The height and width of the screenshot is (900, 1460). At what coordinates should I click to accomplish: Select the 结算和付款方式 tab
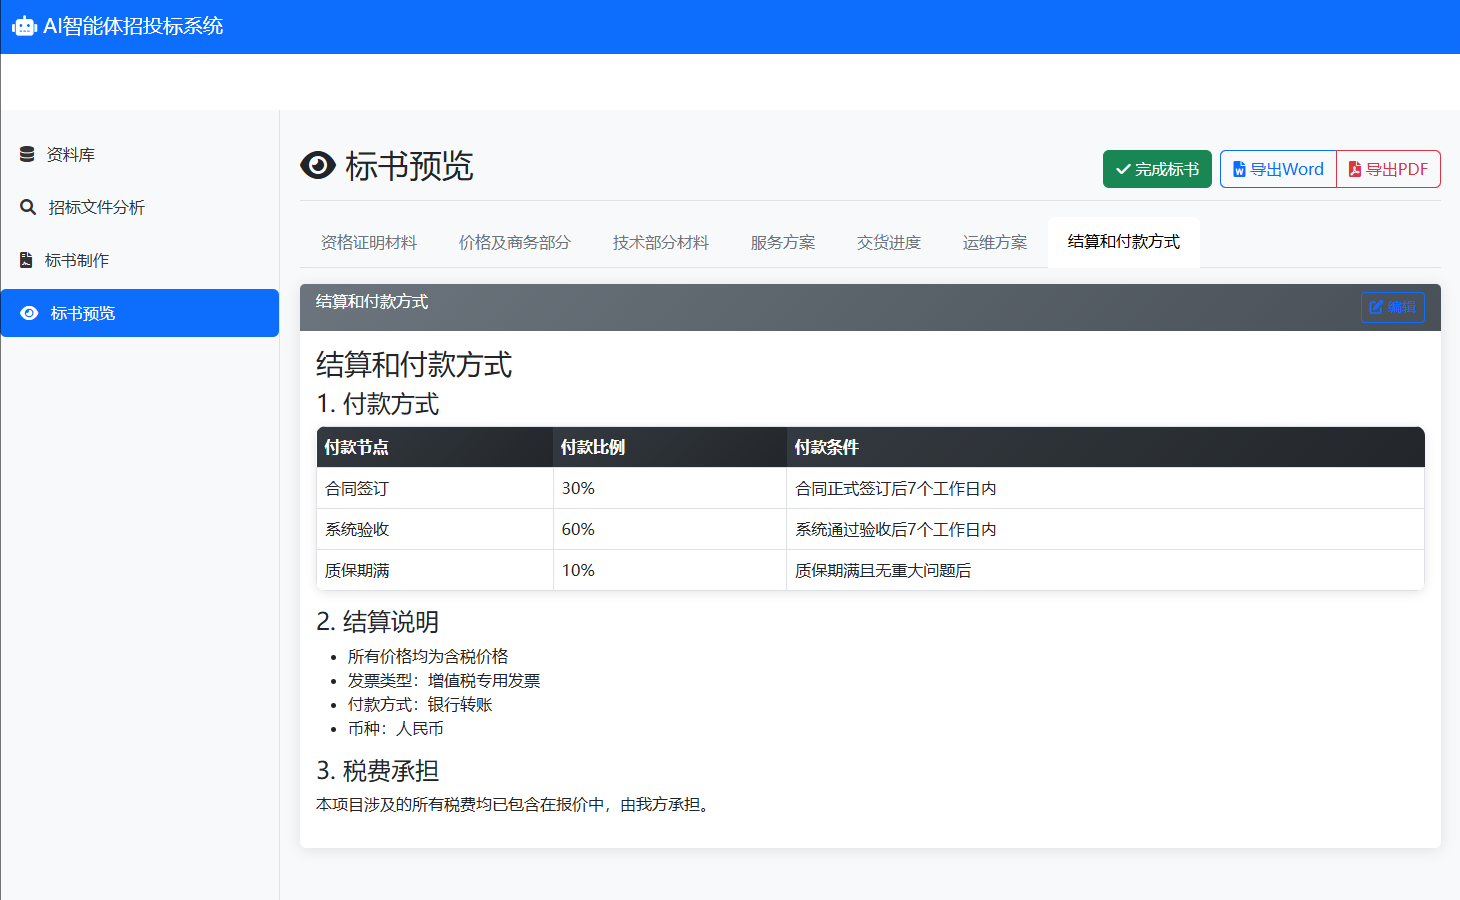tap(1123, 242)
